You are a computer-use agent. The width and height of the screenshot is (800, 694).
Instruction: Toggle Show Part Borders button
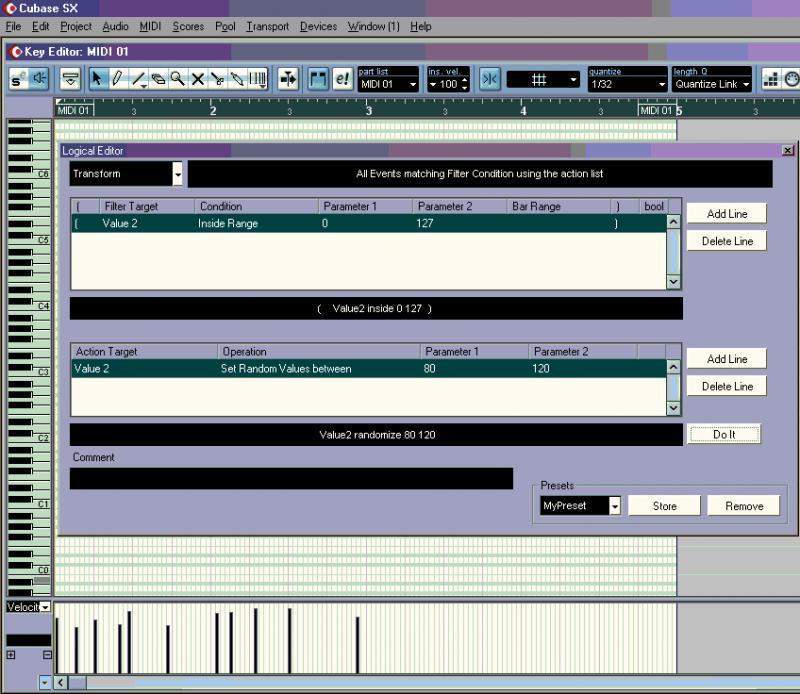pyautogui.click(x=318, y=79)
